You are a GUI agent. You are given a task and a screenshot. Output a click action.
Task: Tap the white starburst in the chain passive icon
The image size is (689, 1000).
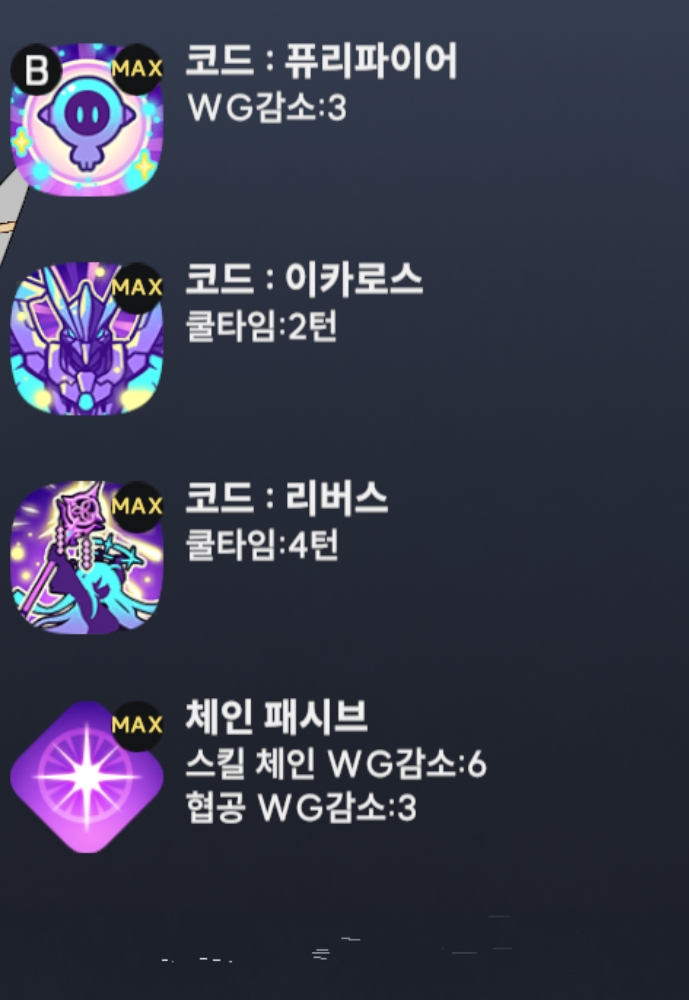tap(87, 777)
